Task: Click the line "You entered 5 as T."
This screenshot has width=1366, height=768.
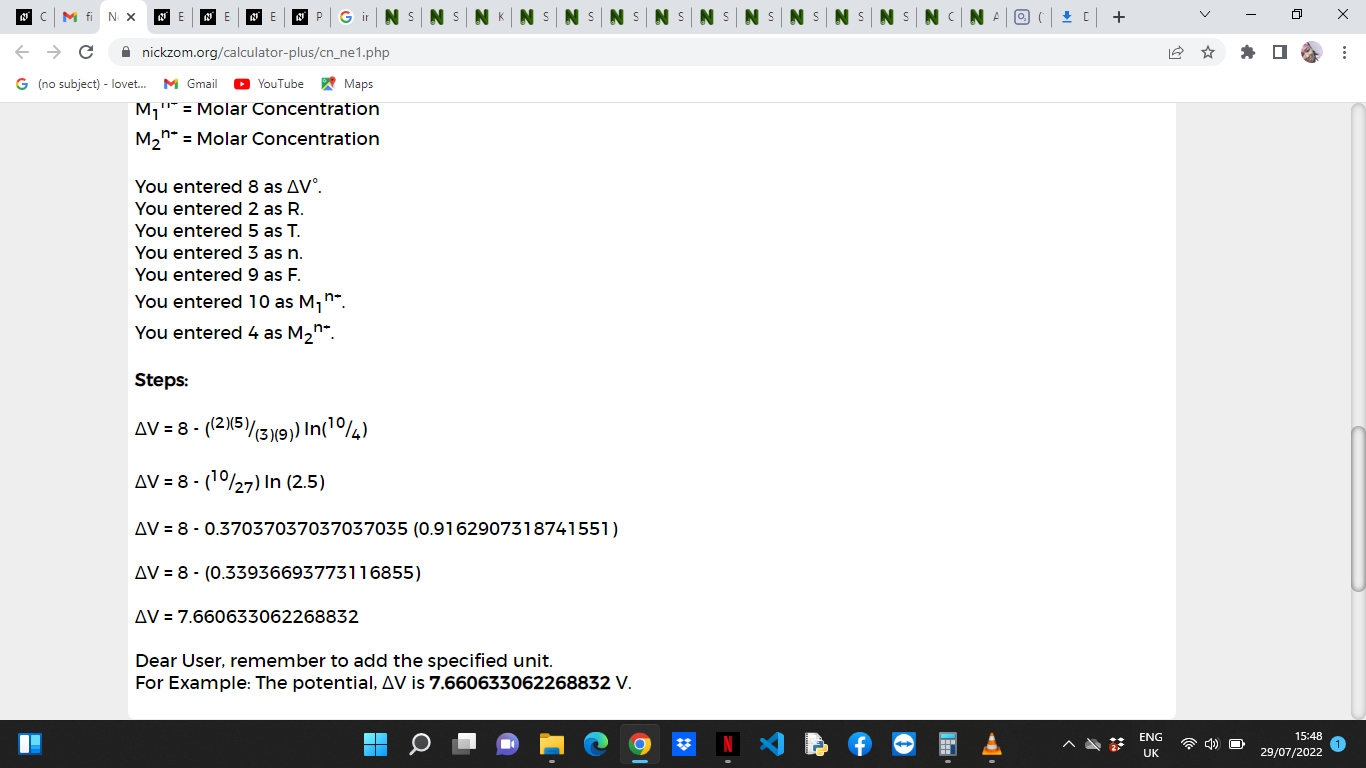Action: 218,231
